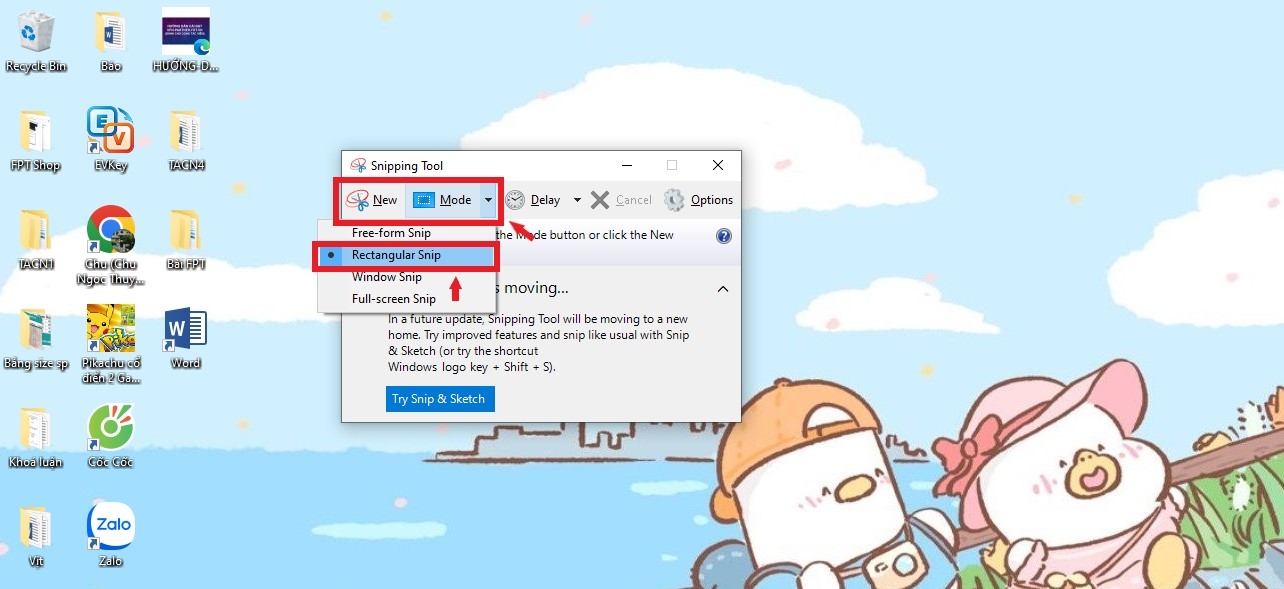This screenshot has height=589, width=1284.
Task: Collapse the 'moving' notice with the chevron
Action: 722,289
